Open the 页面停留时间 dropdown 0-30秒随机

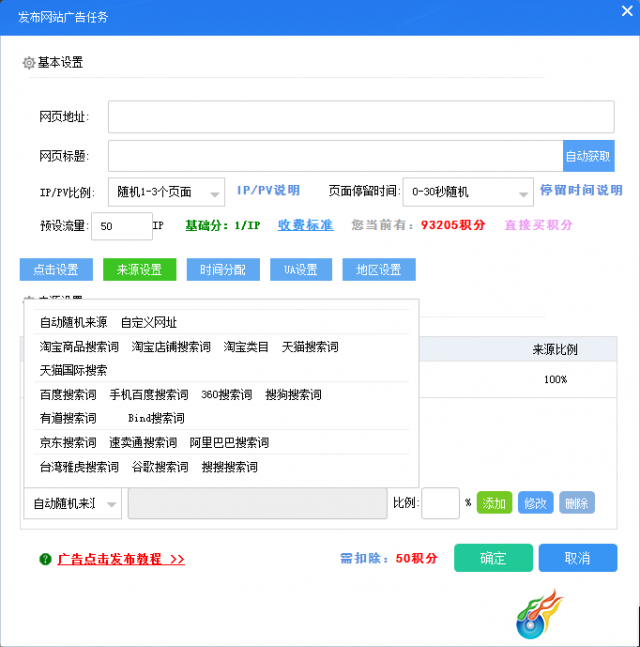[468, 192]
